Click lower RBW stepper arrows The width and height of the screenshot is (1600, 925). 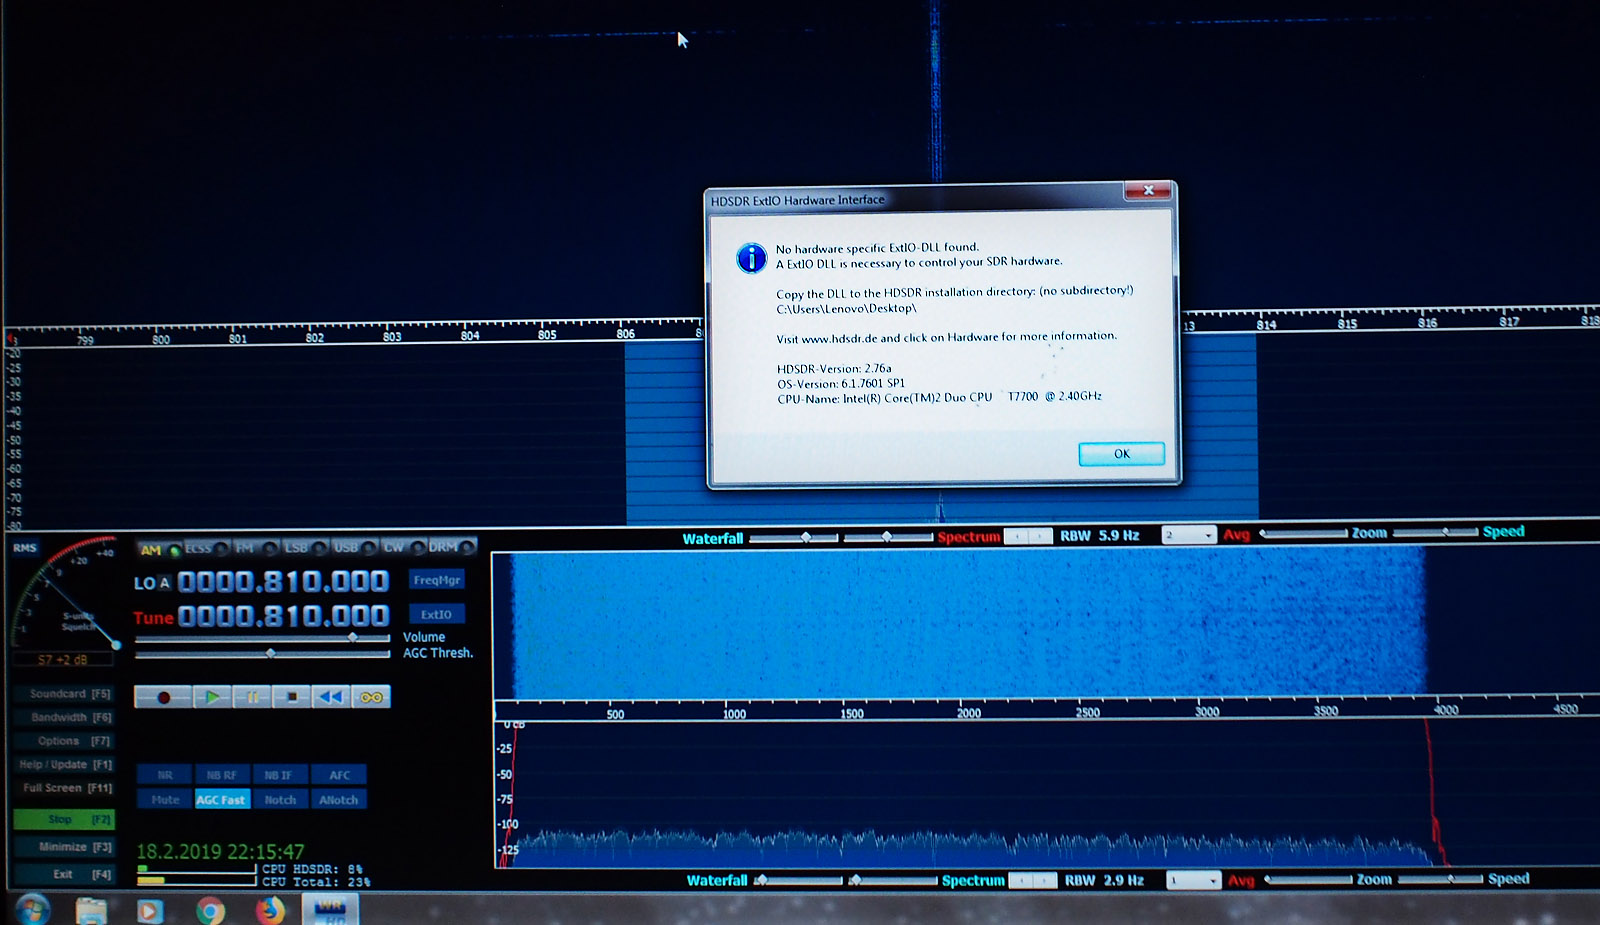[1033, 881]
